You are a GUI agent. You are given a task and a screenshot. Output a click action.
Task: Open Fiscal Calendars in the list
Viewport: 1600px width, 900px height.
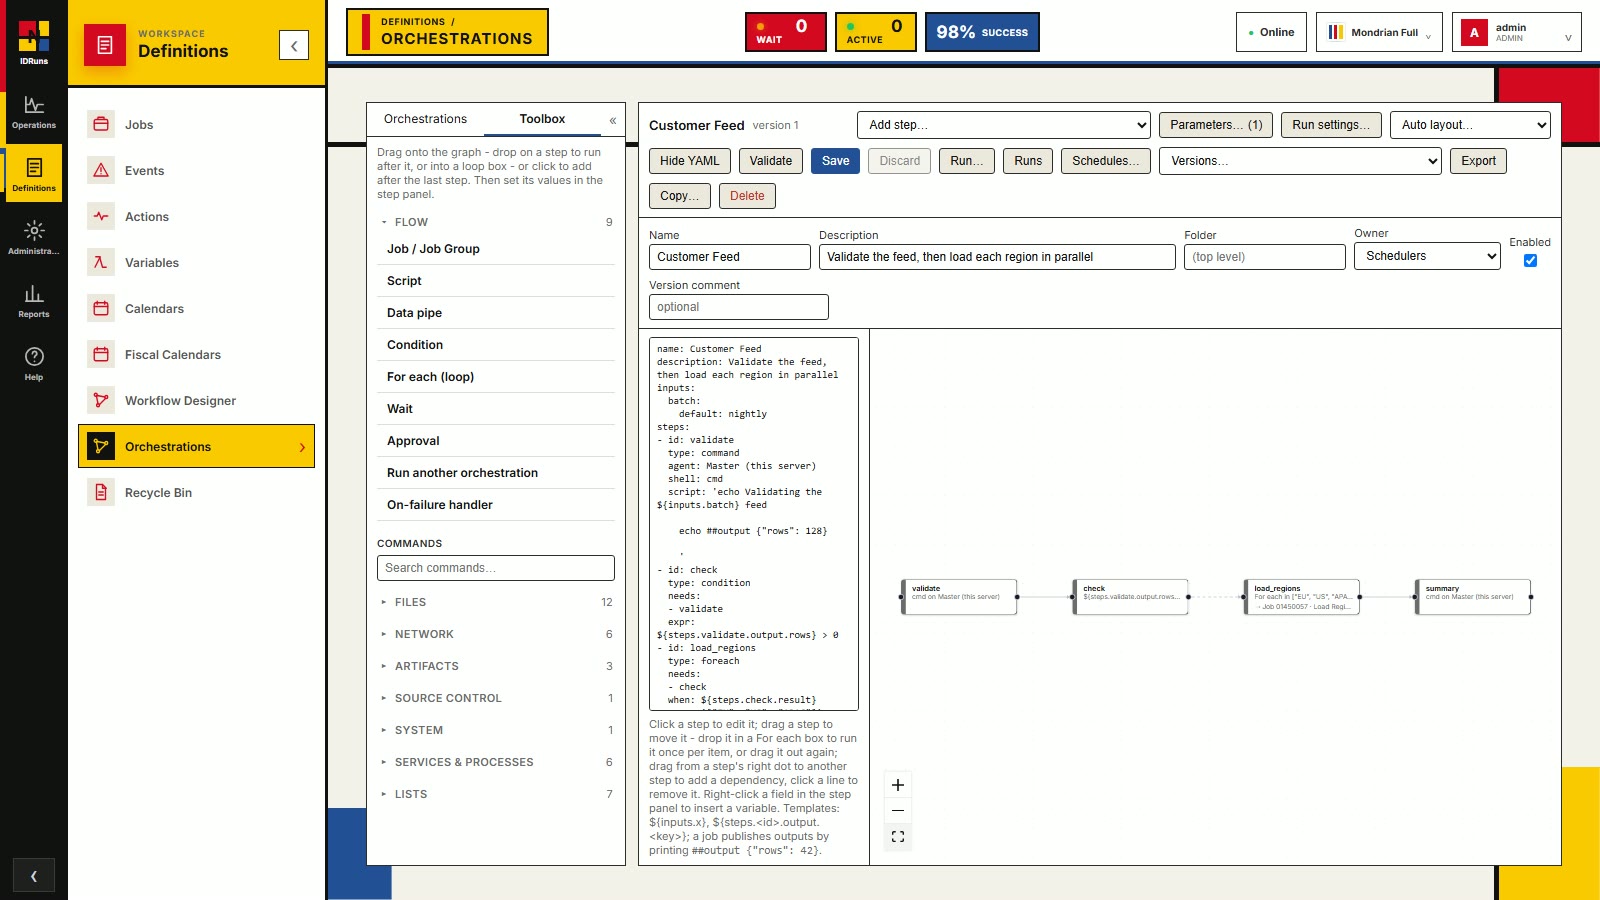pos(196,355)
